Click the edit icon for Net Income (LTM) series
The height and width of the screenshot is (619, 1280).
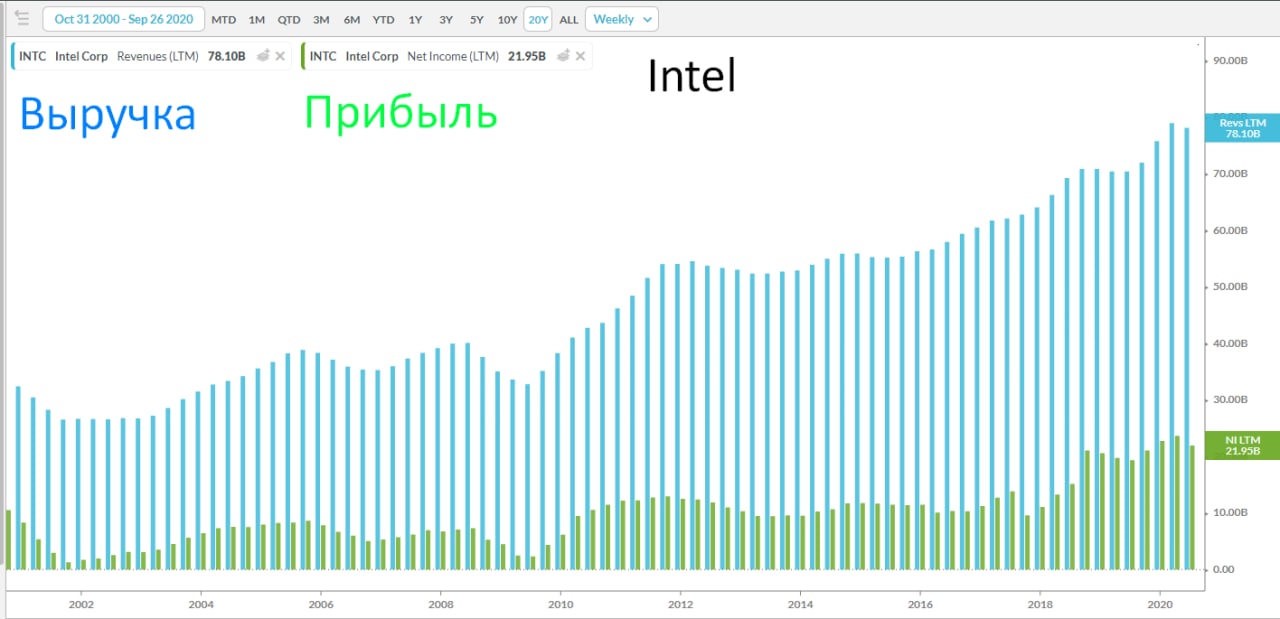564,56
